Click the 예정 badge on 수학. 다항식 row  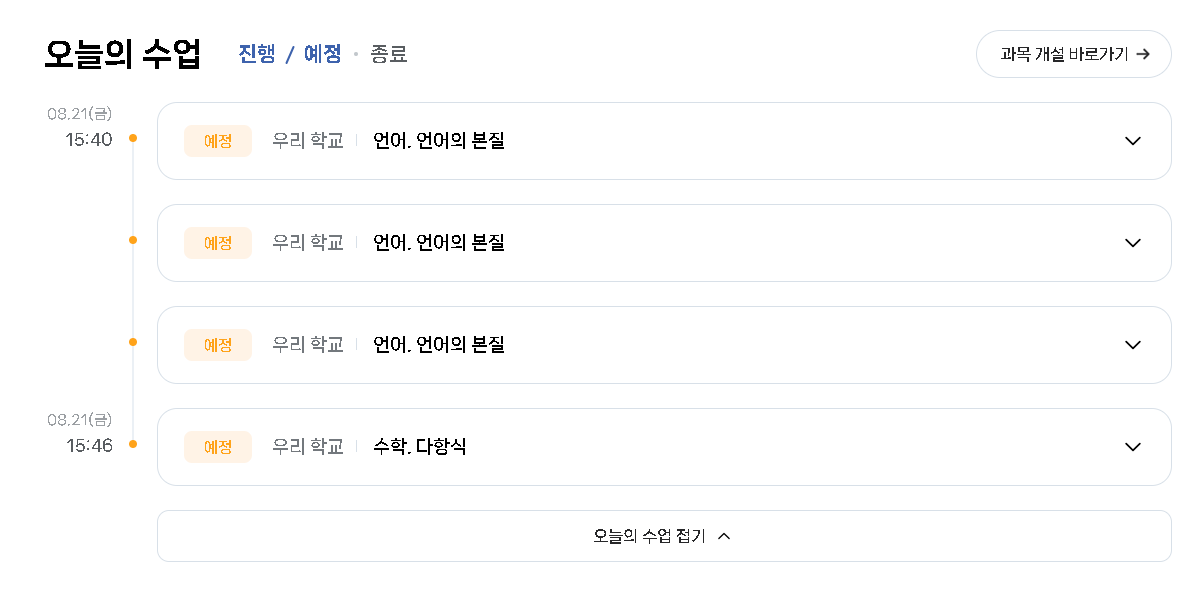point(218,447)
